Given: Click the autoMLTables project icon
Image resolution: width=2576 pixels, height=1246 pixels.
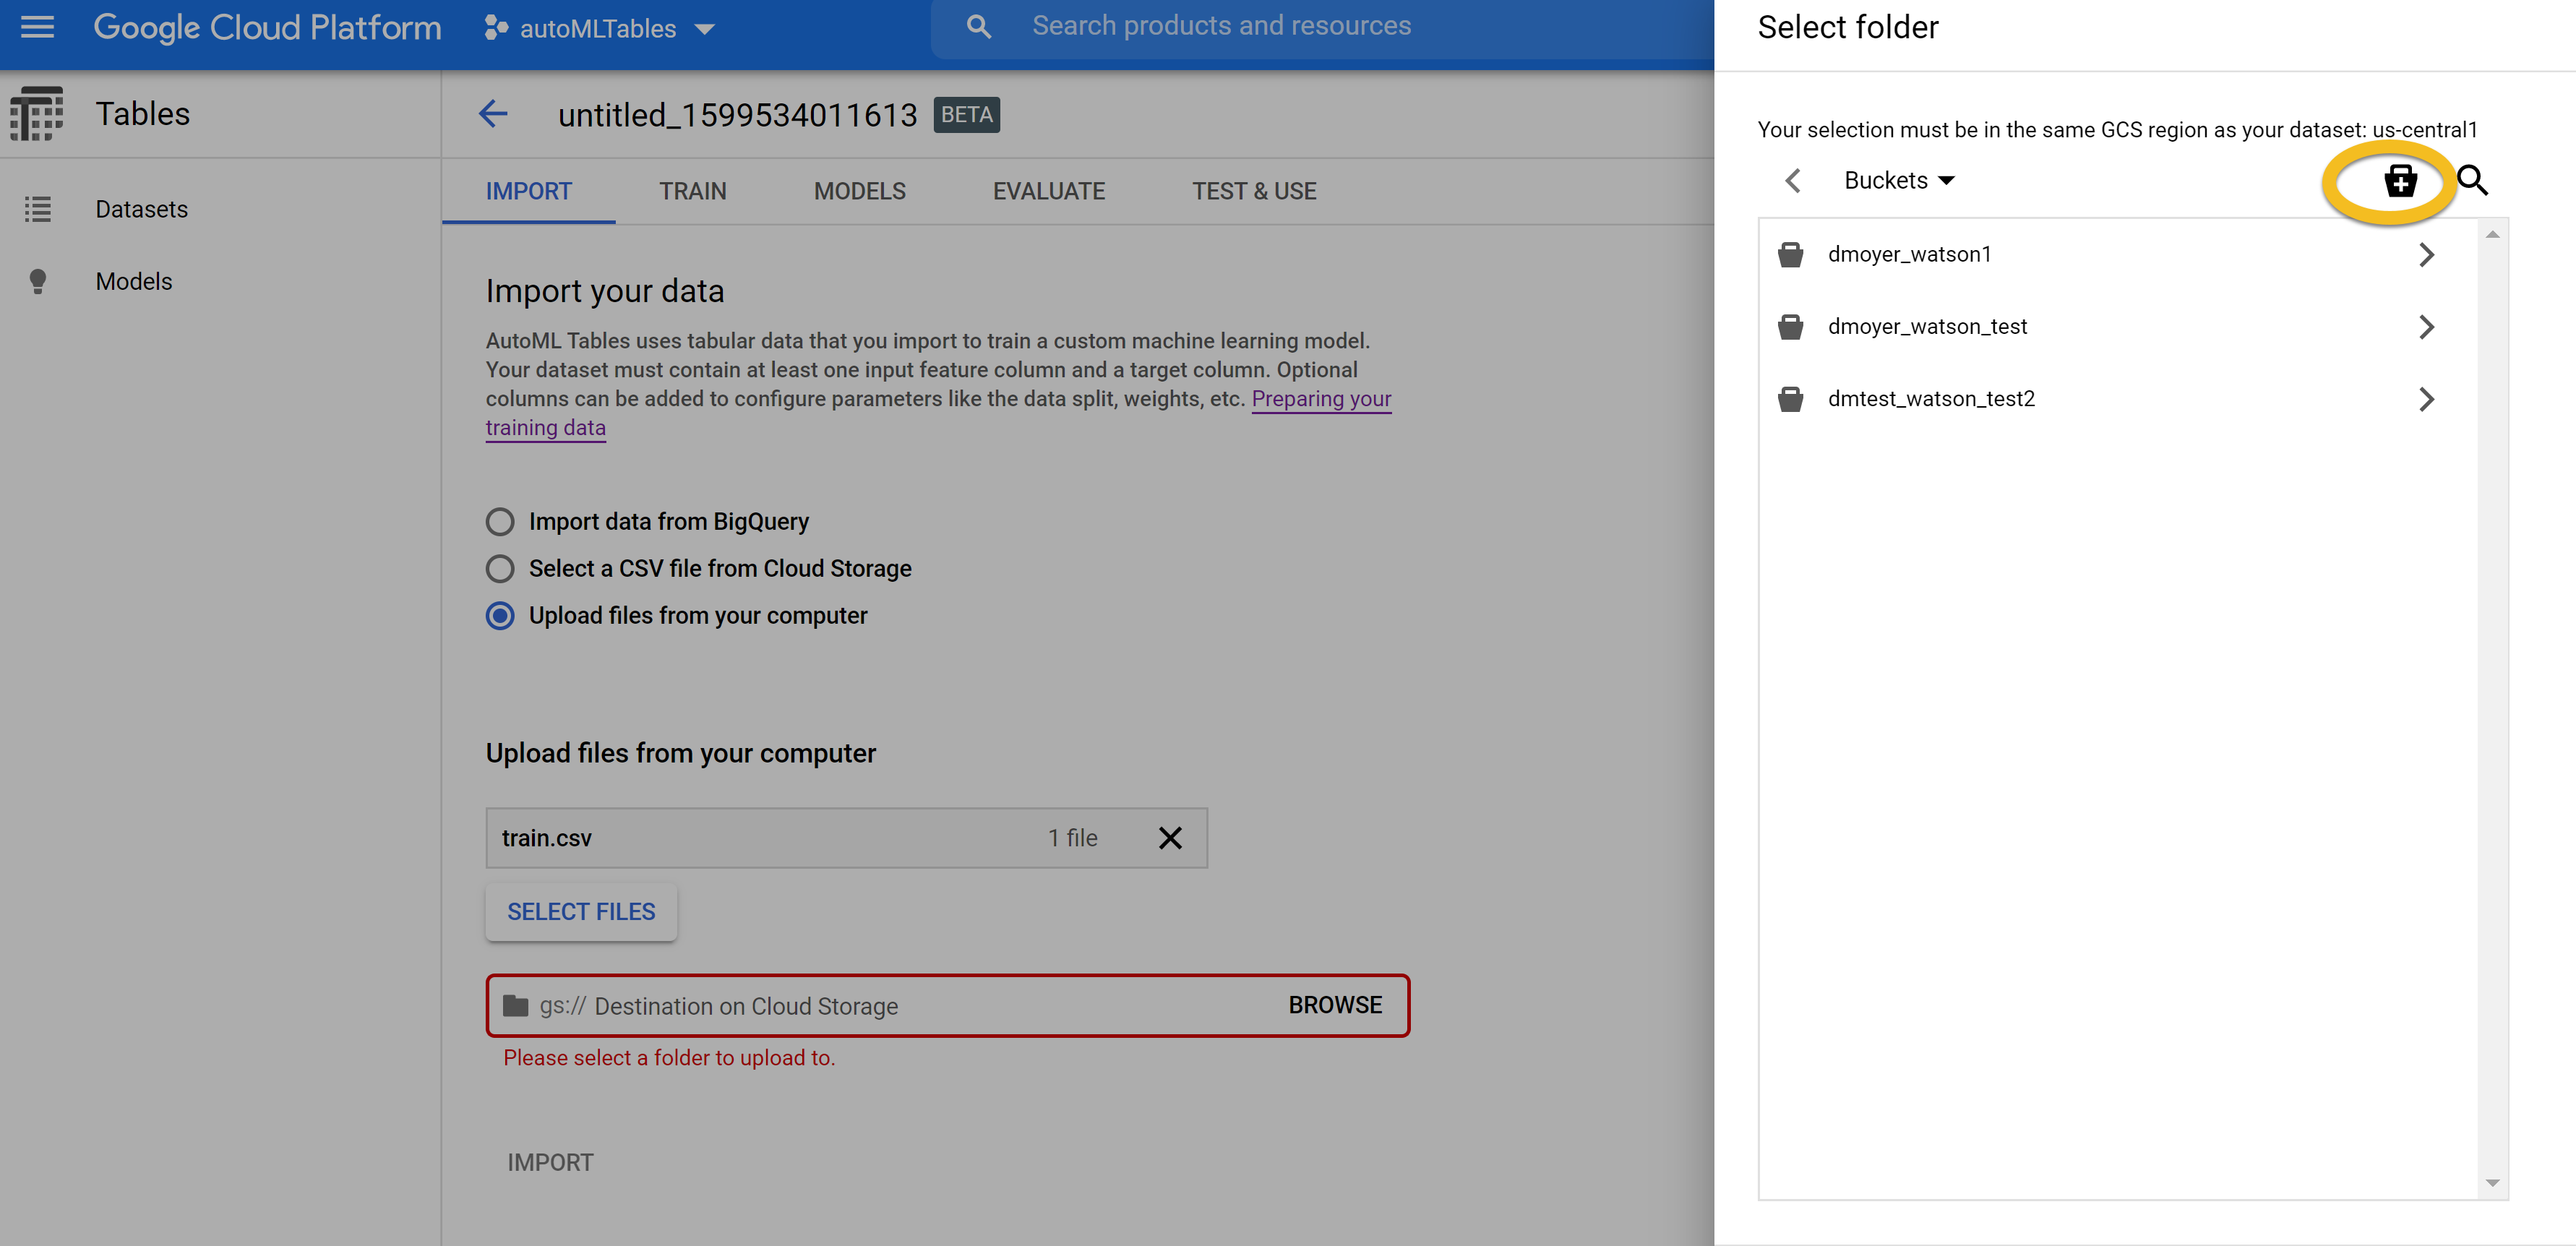Looking at the screenshot, I should click(495, 28).
